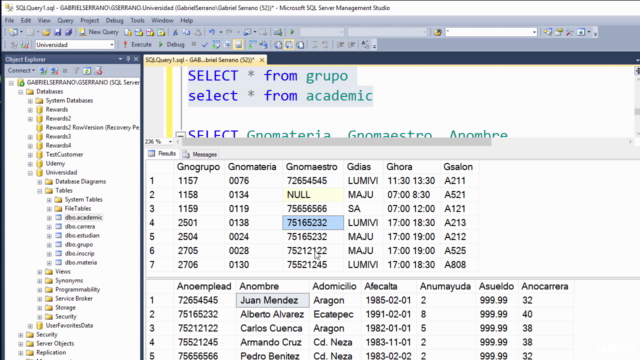Open Object Explorer window position dropdown arrow
The width and height of the screenshot is (640, 360).
[120, 59]
